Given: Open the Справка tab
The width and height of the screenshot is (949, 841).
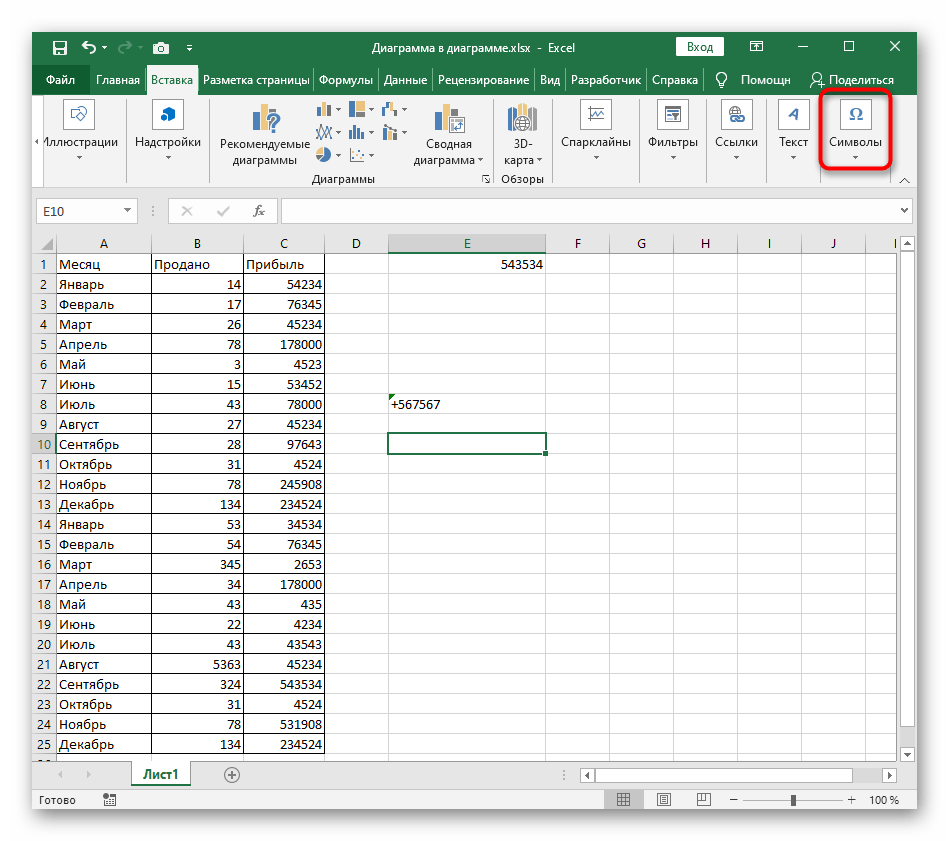Looking at the screenshot, I should coord(674,80).
